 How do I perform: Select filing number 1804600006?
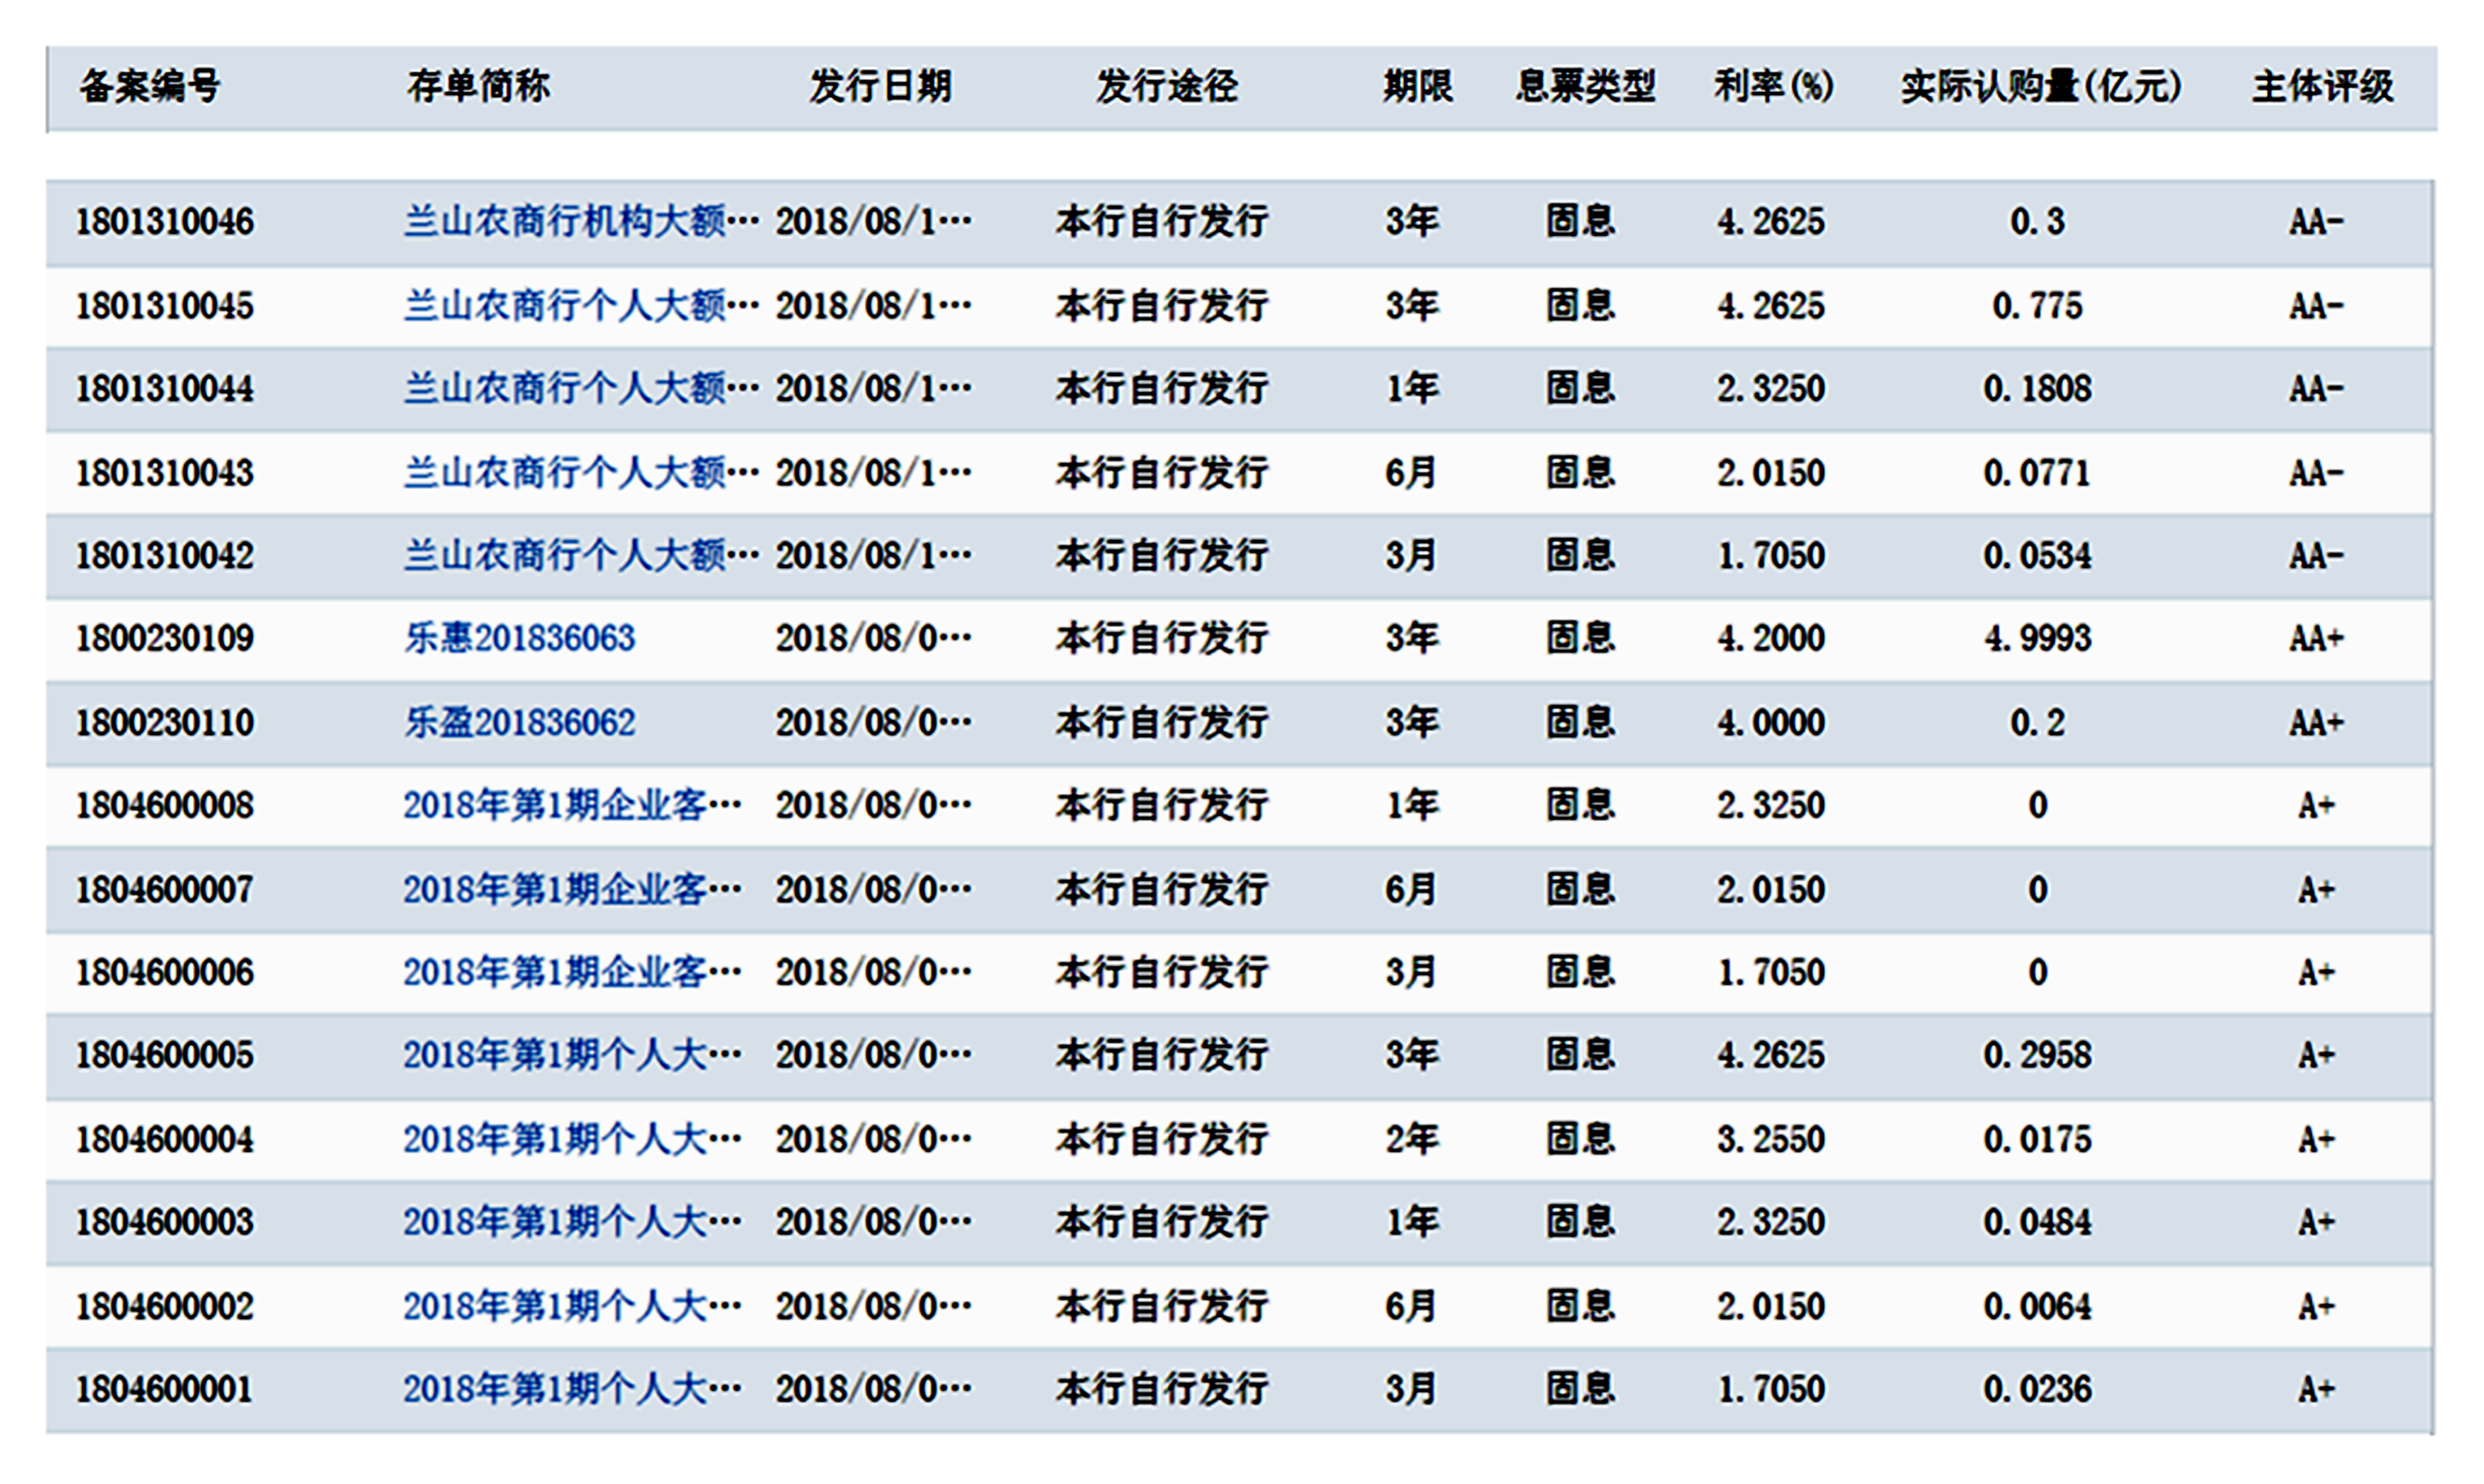click(165, 973)
